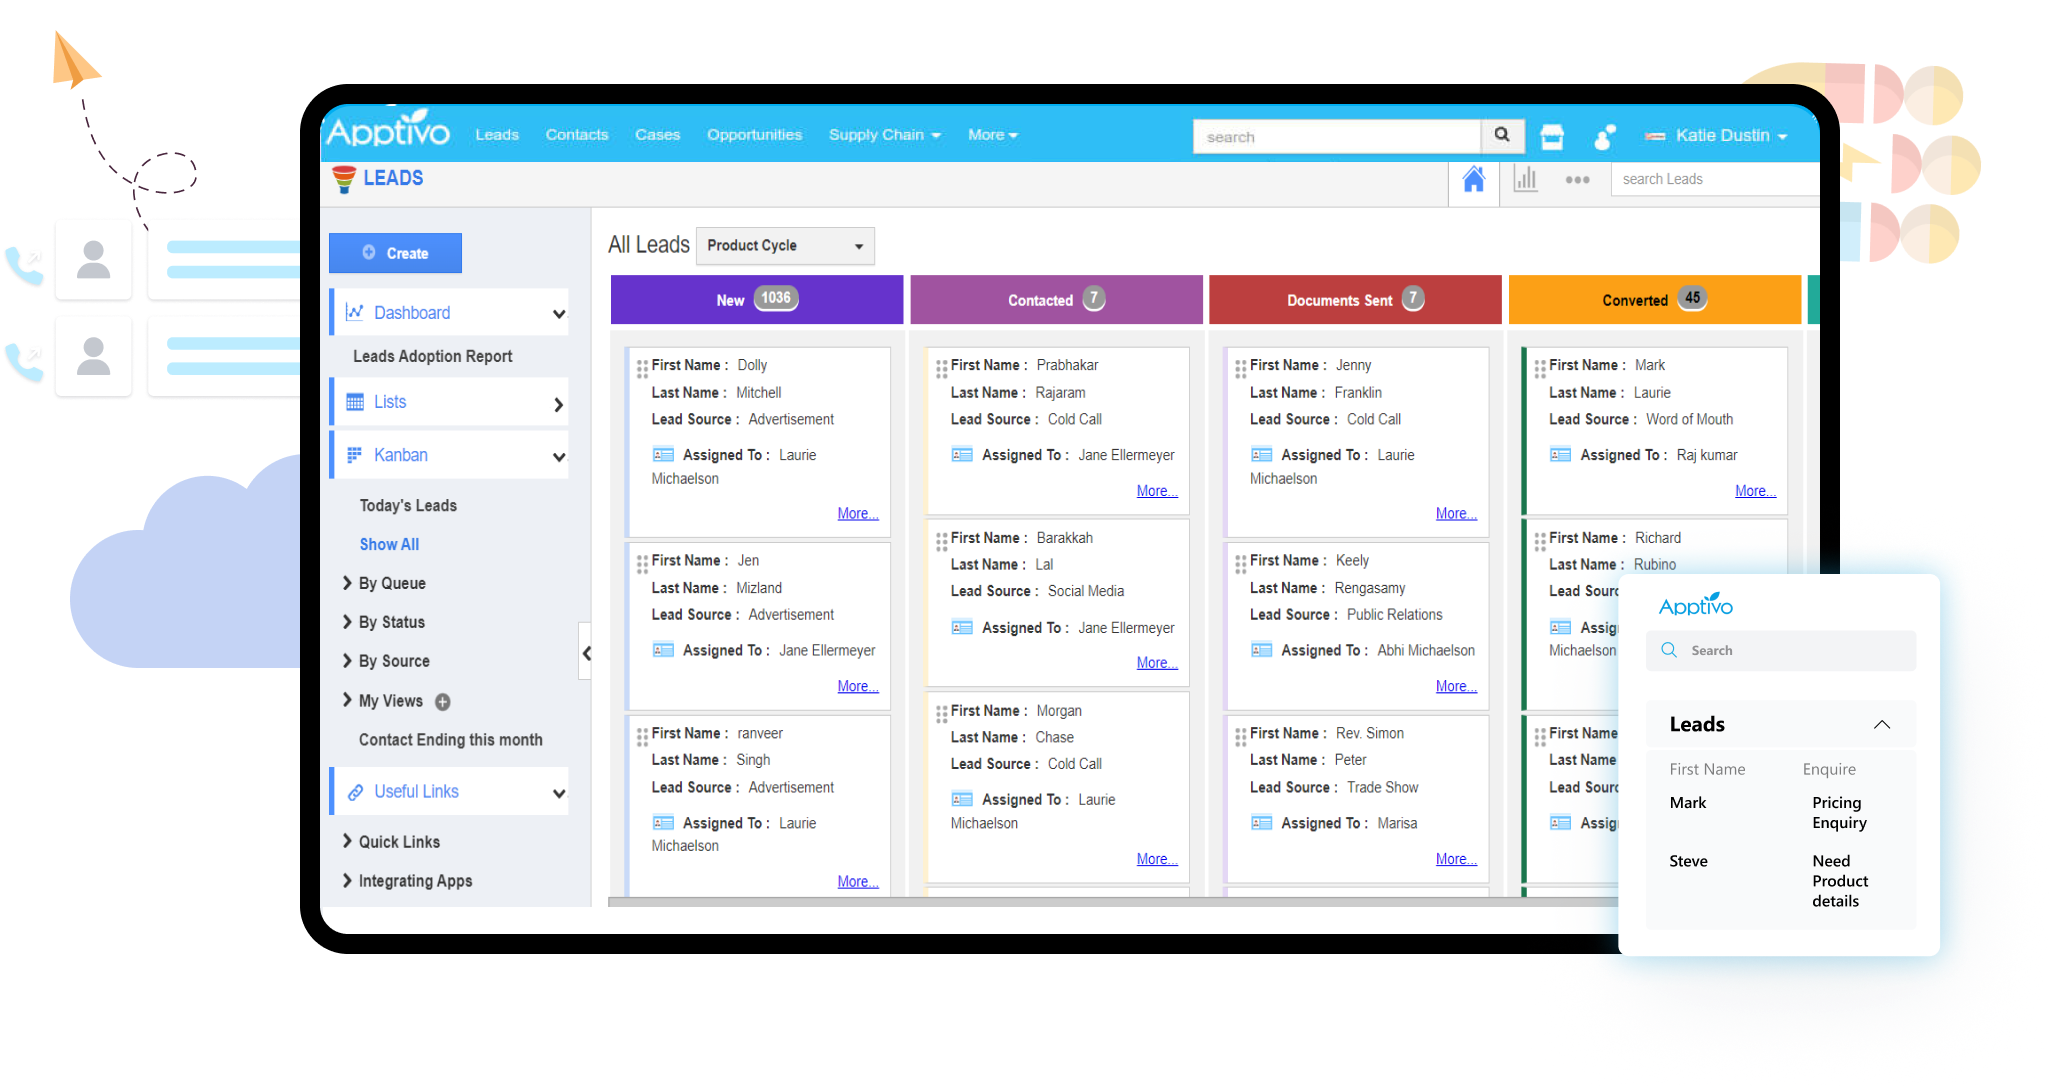This screenshot has width=2053, height=1091.
Task: Collapse the Leads section in widget
Action: coord(1881,725)
